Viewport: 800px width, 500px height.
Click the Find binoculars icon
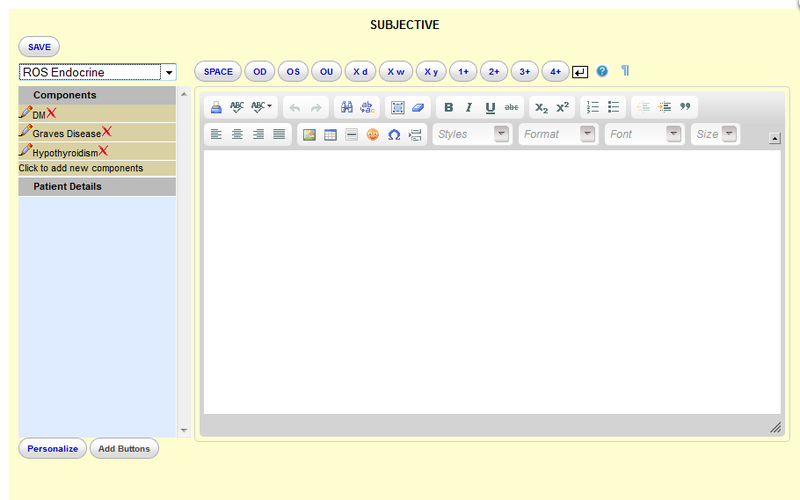347,108
